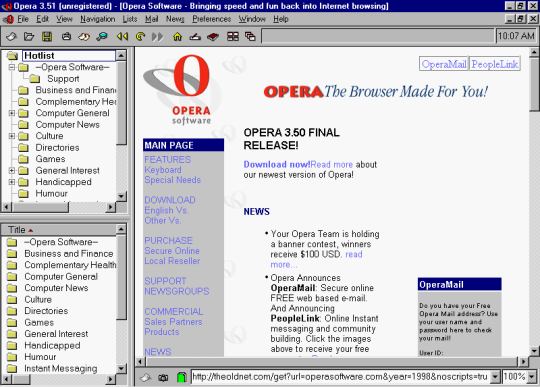540x387 pixels.
Task: Click the pencil icon next to Home
Action: 195,36
